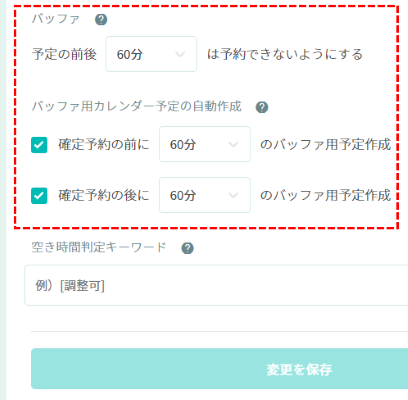The height and width of the screenshot is (400, 408).
Task: Expand the 確定予約の前に 60分 dropdown
Action: pos(205,144)
